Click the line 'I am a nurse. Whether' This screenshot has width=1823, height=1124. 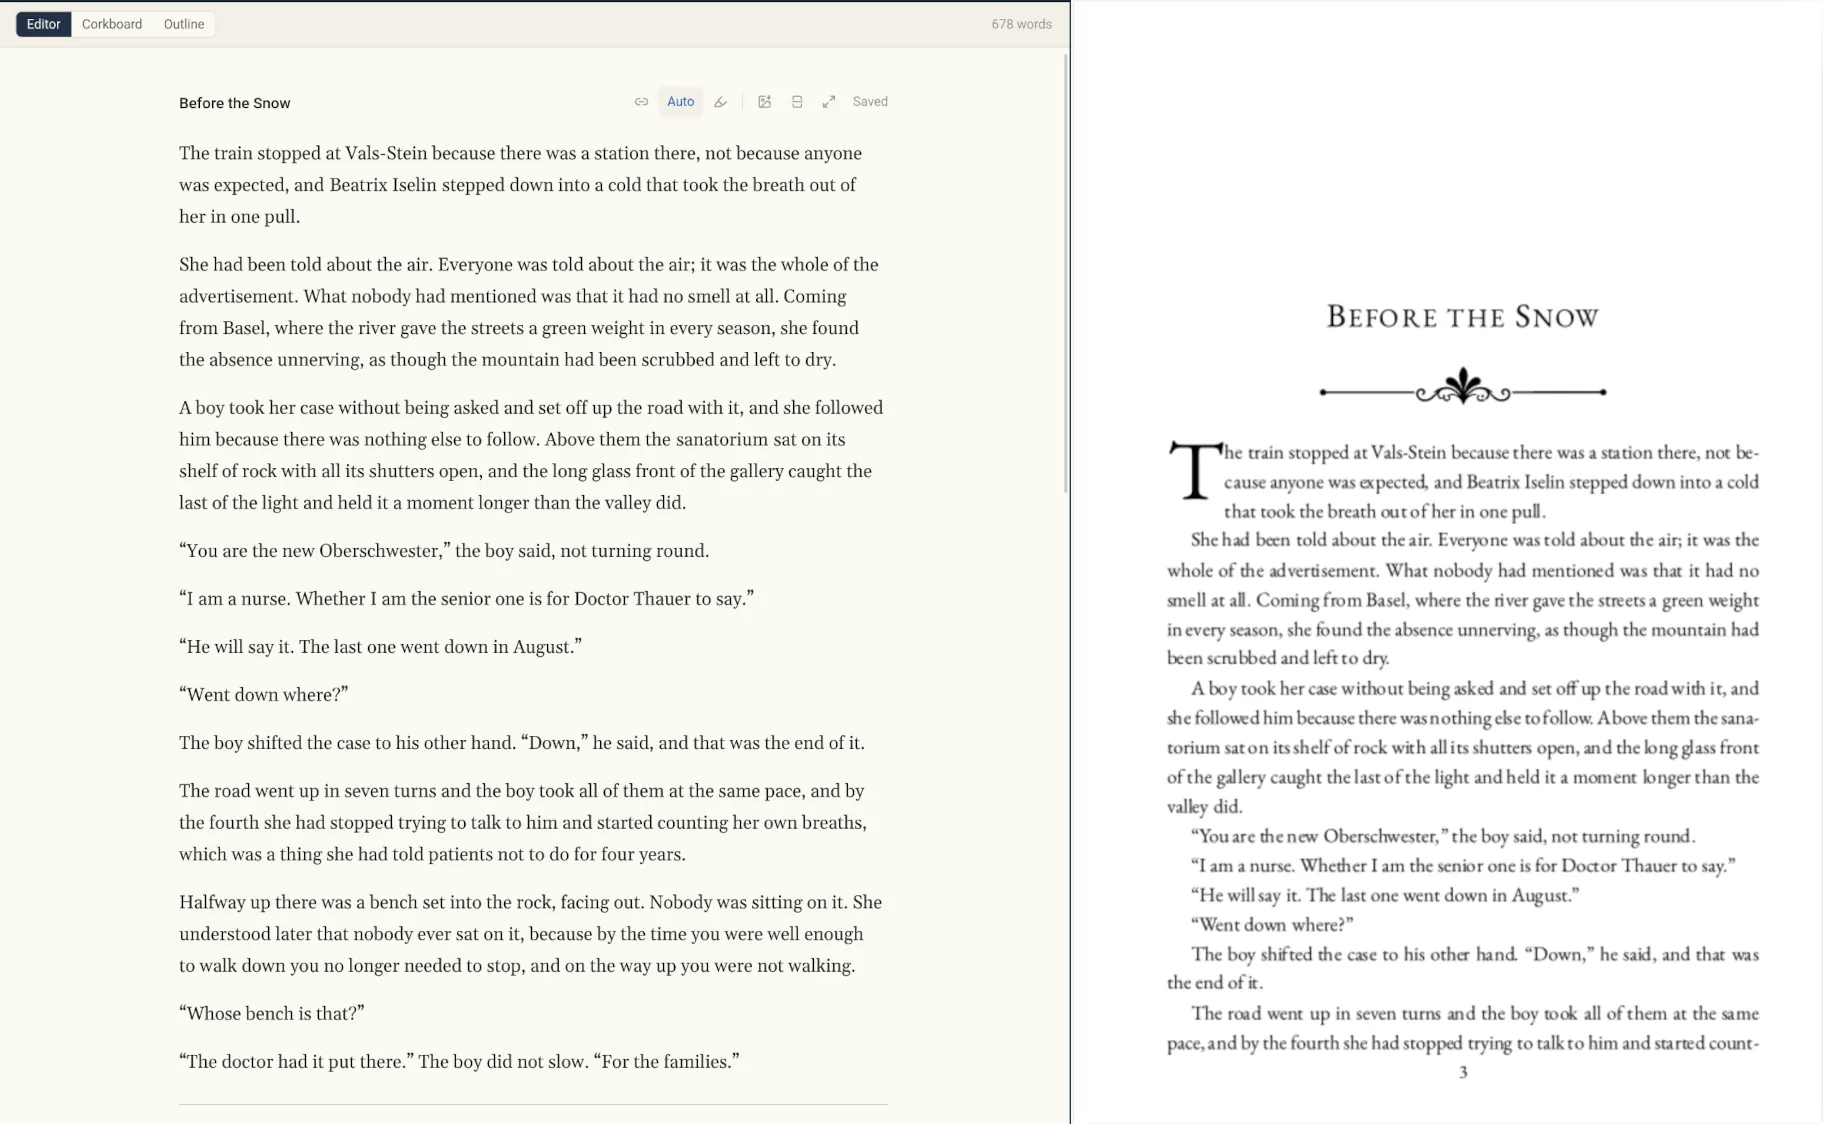tap(466, 599)
